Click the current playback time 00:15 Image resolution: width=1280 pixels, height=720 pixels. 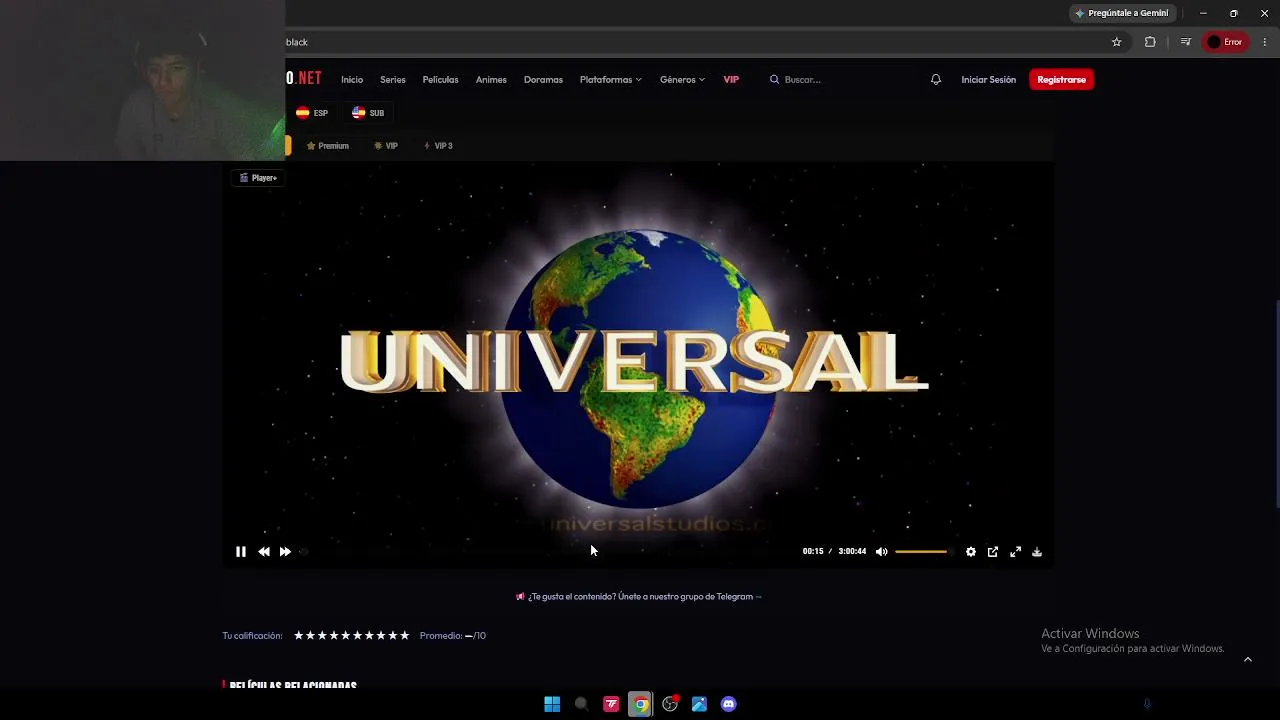813,552
